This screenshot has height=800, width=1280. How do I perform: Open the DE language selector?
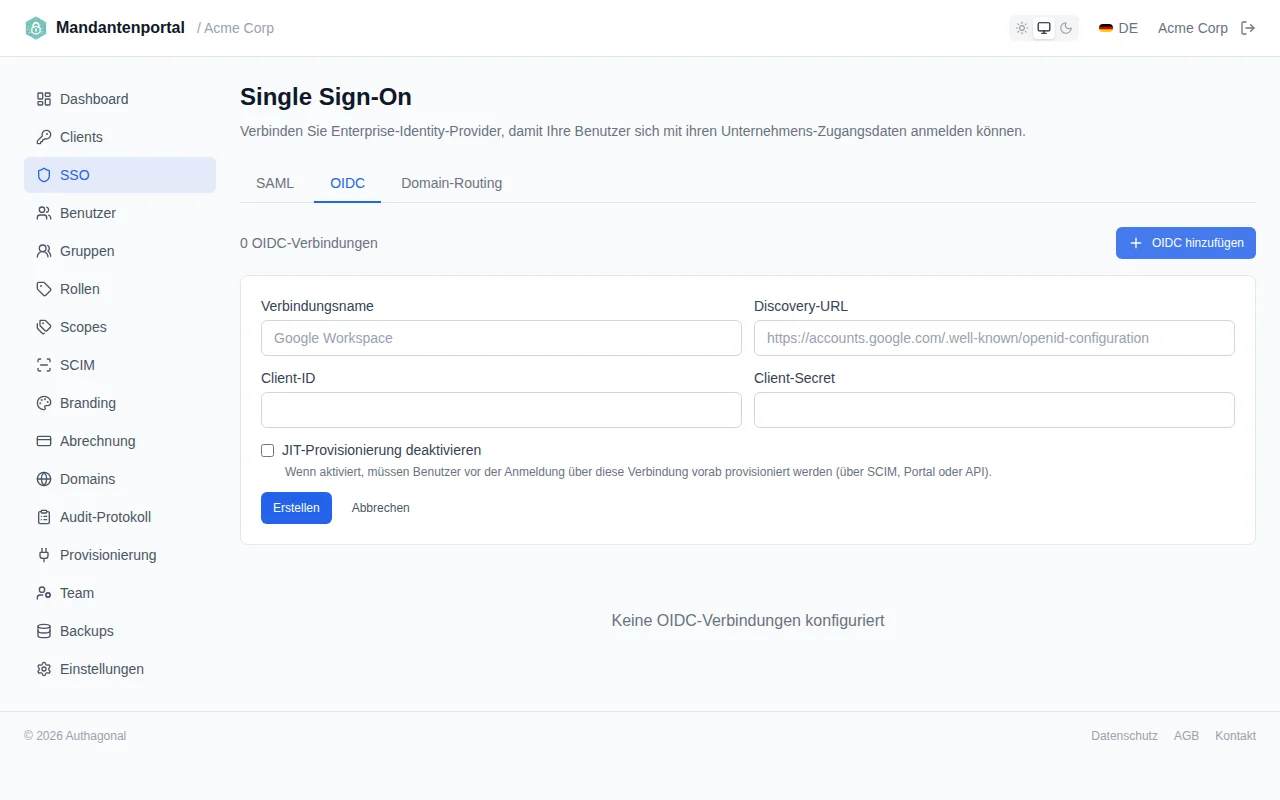click(1118, 28)
